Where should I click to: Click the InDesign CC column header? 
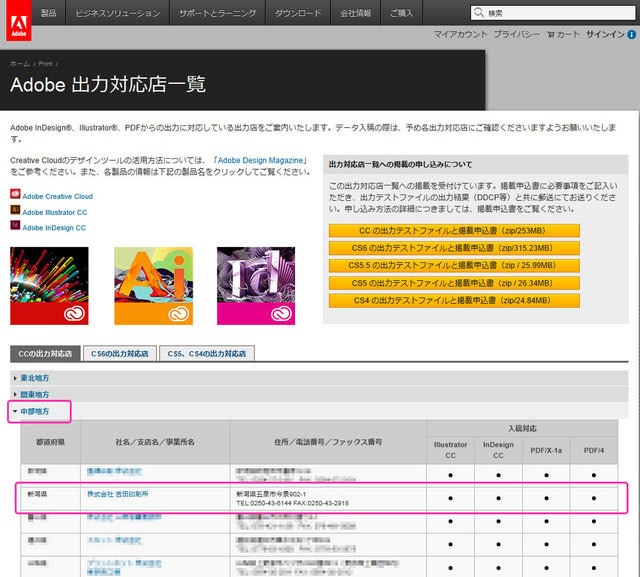[498, 450]
